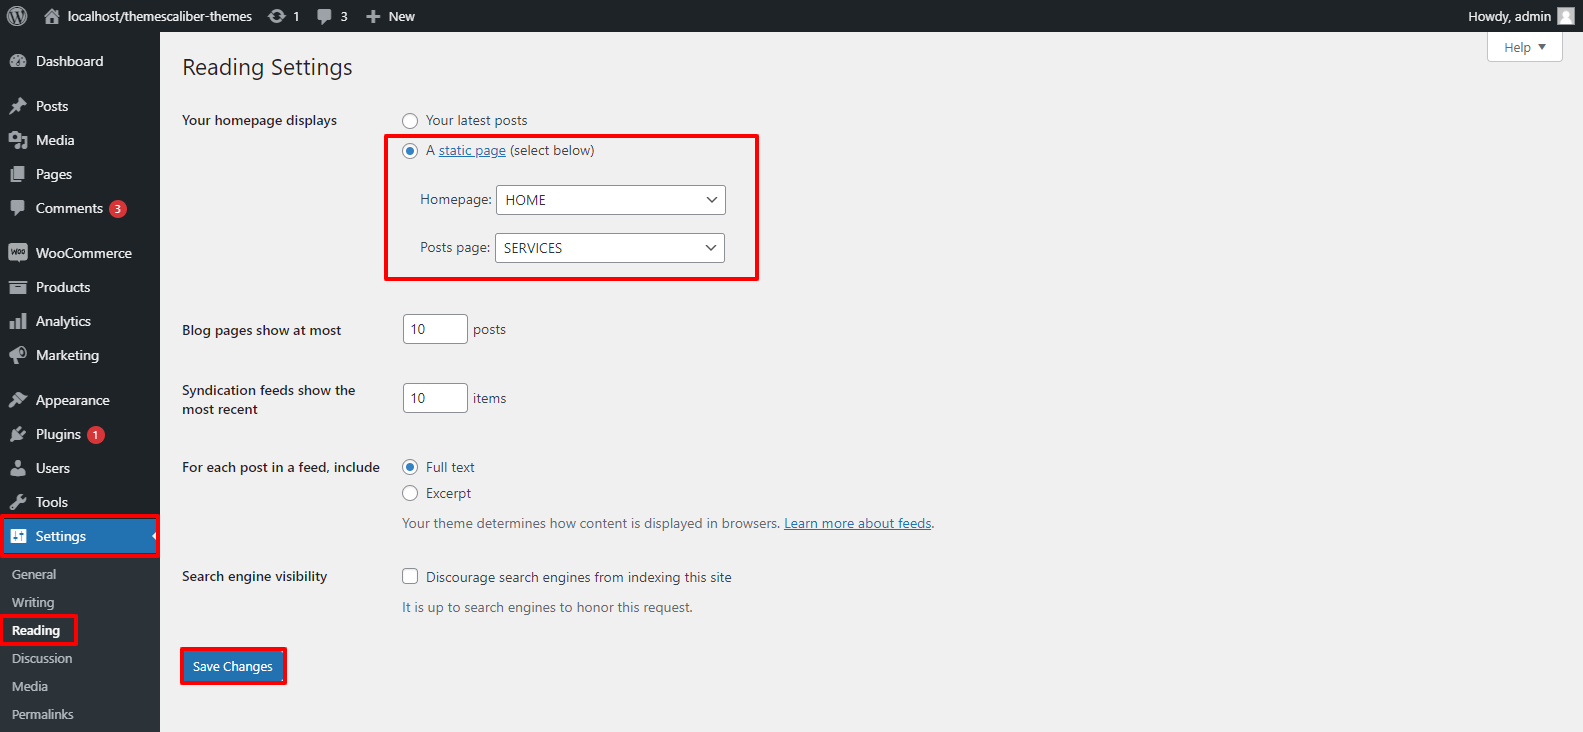1583x732 pixels.
Task: Focus the Syndication feeds items field
Action: pos(435,398)
